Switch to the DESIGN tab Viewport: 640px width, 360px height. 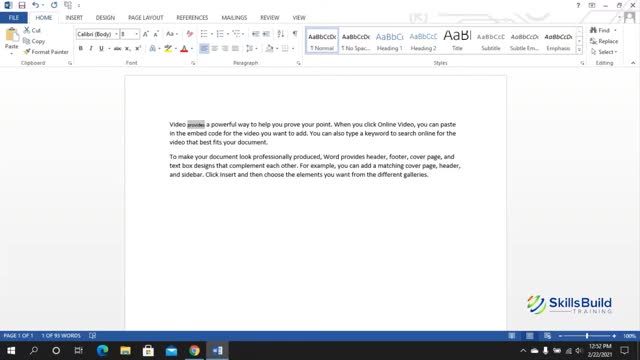point(105,18)
